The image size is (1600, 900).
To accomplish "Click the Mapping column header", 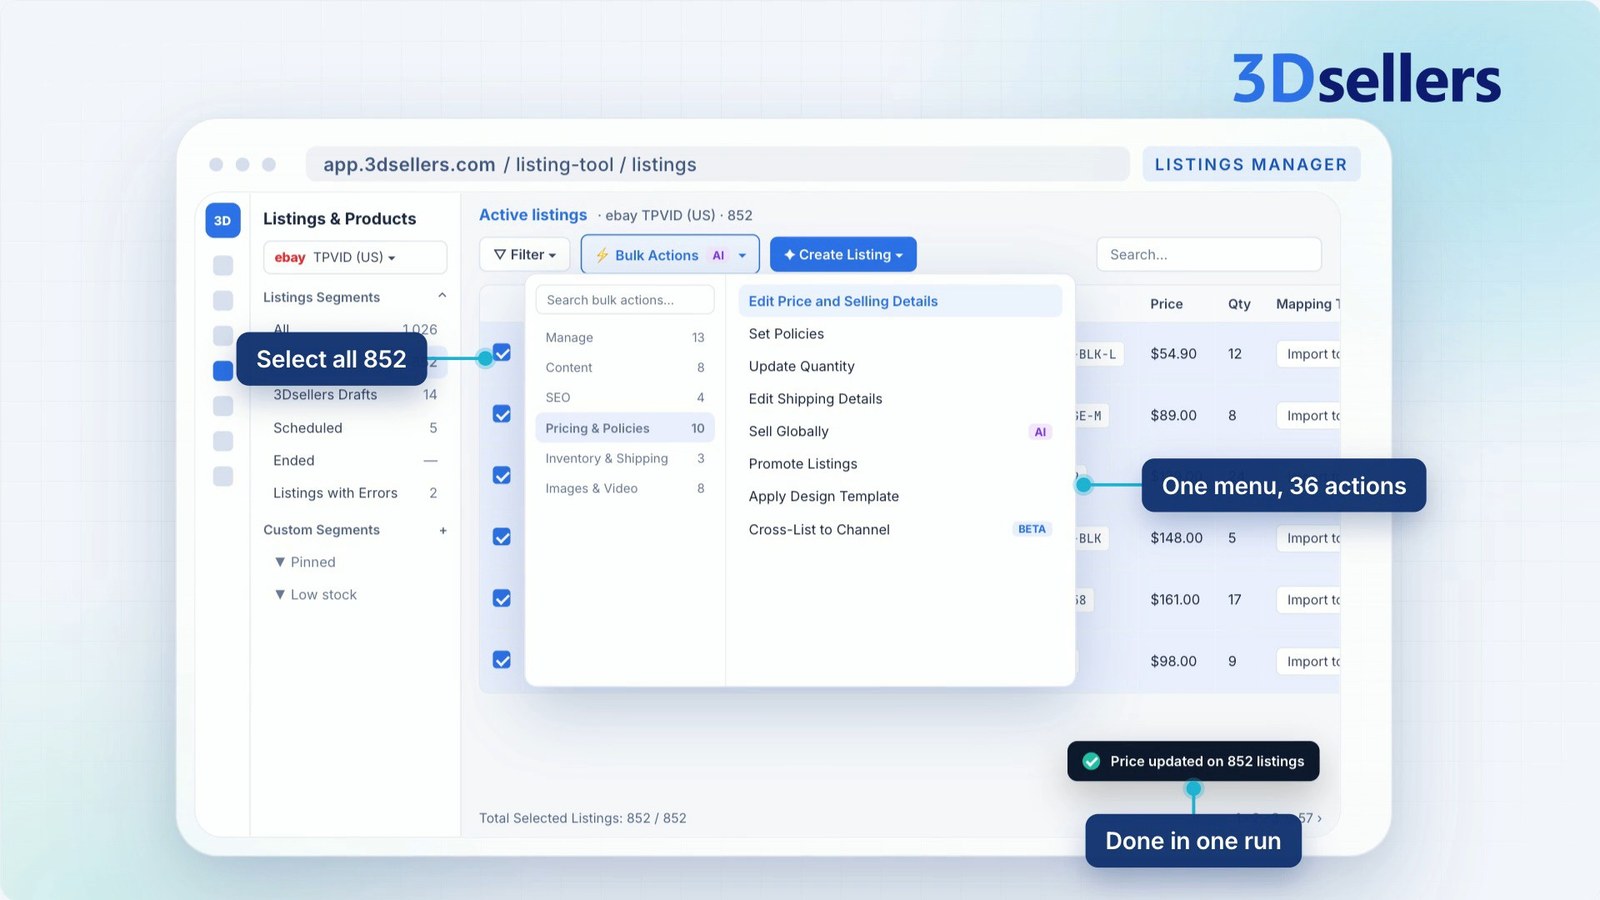I will 1307,304.
